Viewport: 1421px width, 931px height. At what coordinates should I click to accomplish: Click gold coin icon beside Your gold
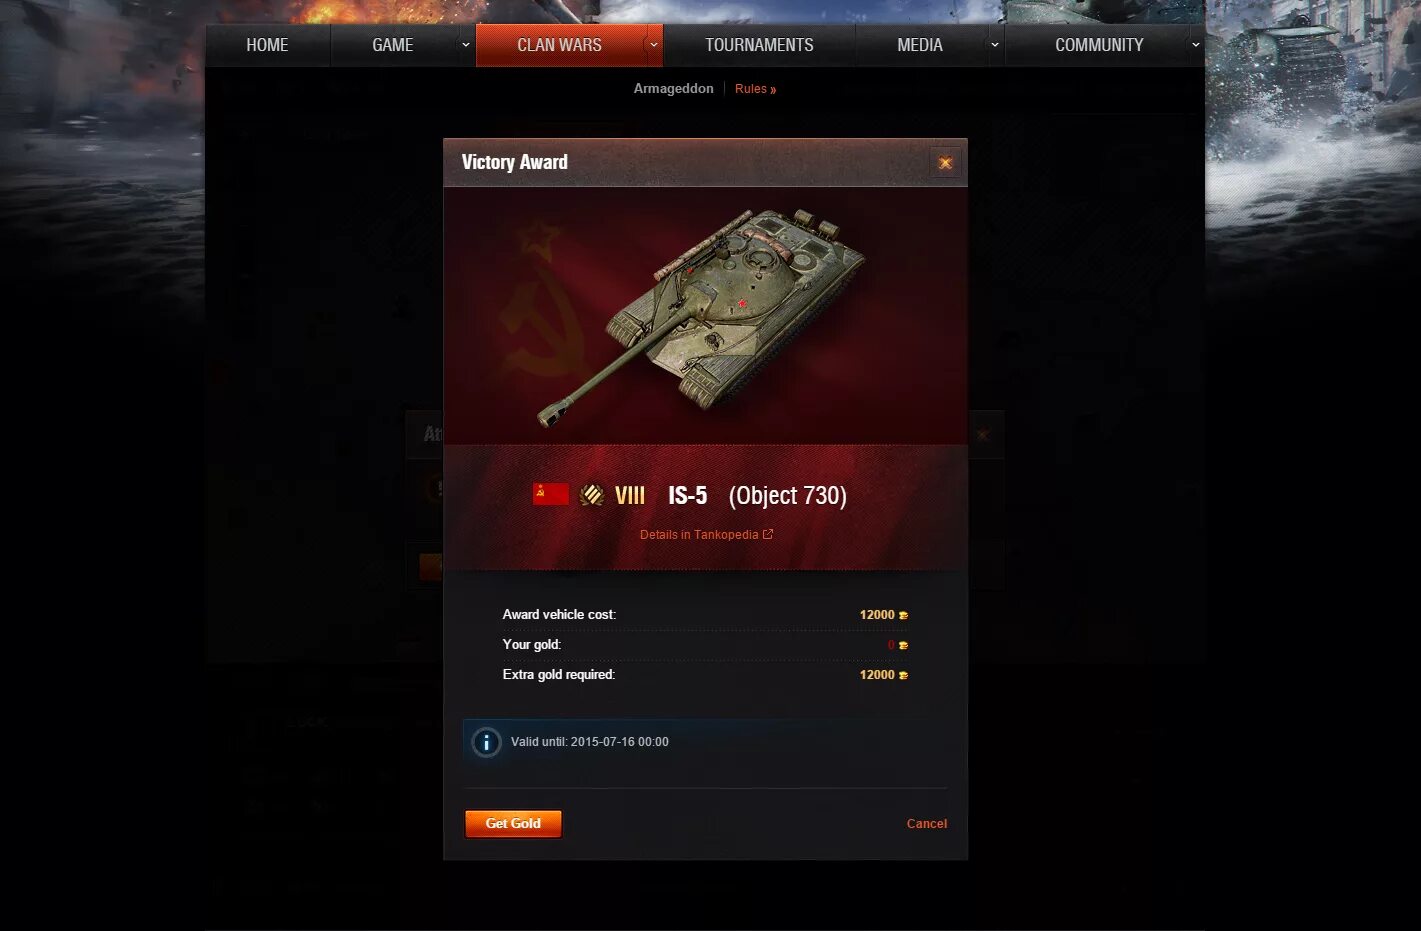coord(903,645)
